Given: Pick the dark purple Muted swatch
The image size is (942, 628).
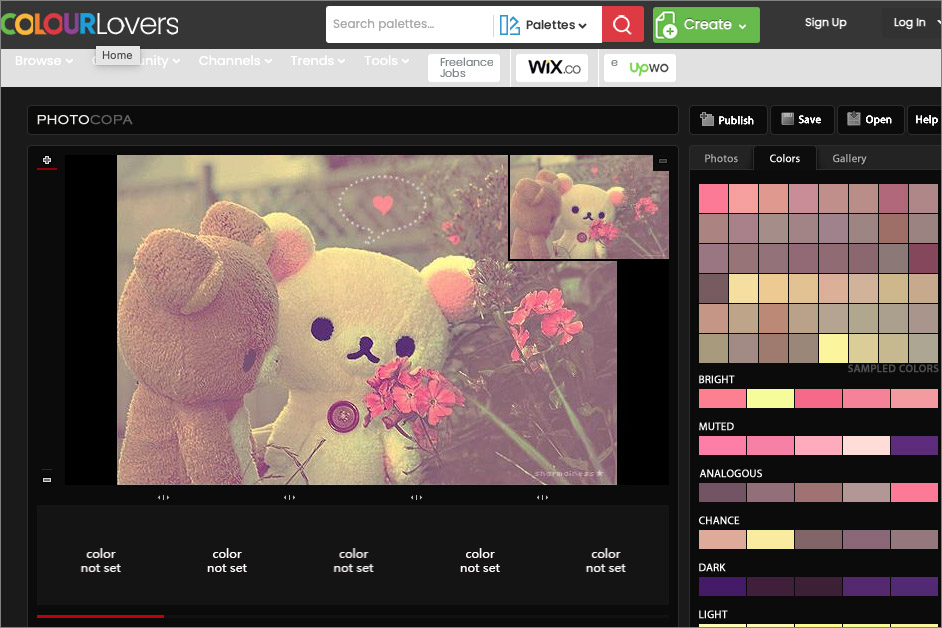Looking at the screenshot, I should tap(914, 445).
